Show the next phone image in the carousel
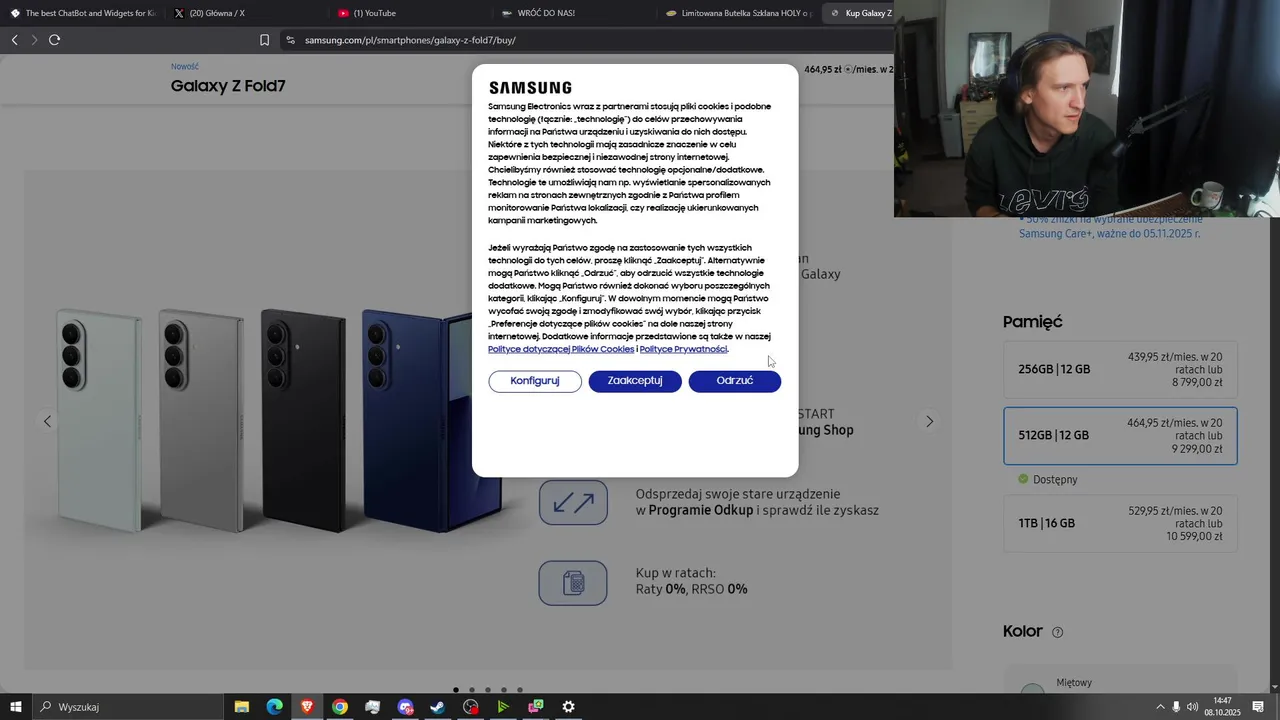Image resolution: width=1280 pixels, height=720 pixels. pos(929,421)
